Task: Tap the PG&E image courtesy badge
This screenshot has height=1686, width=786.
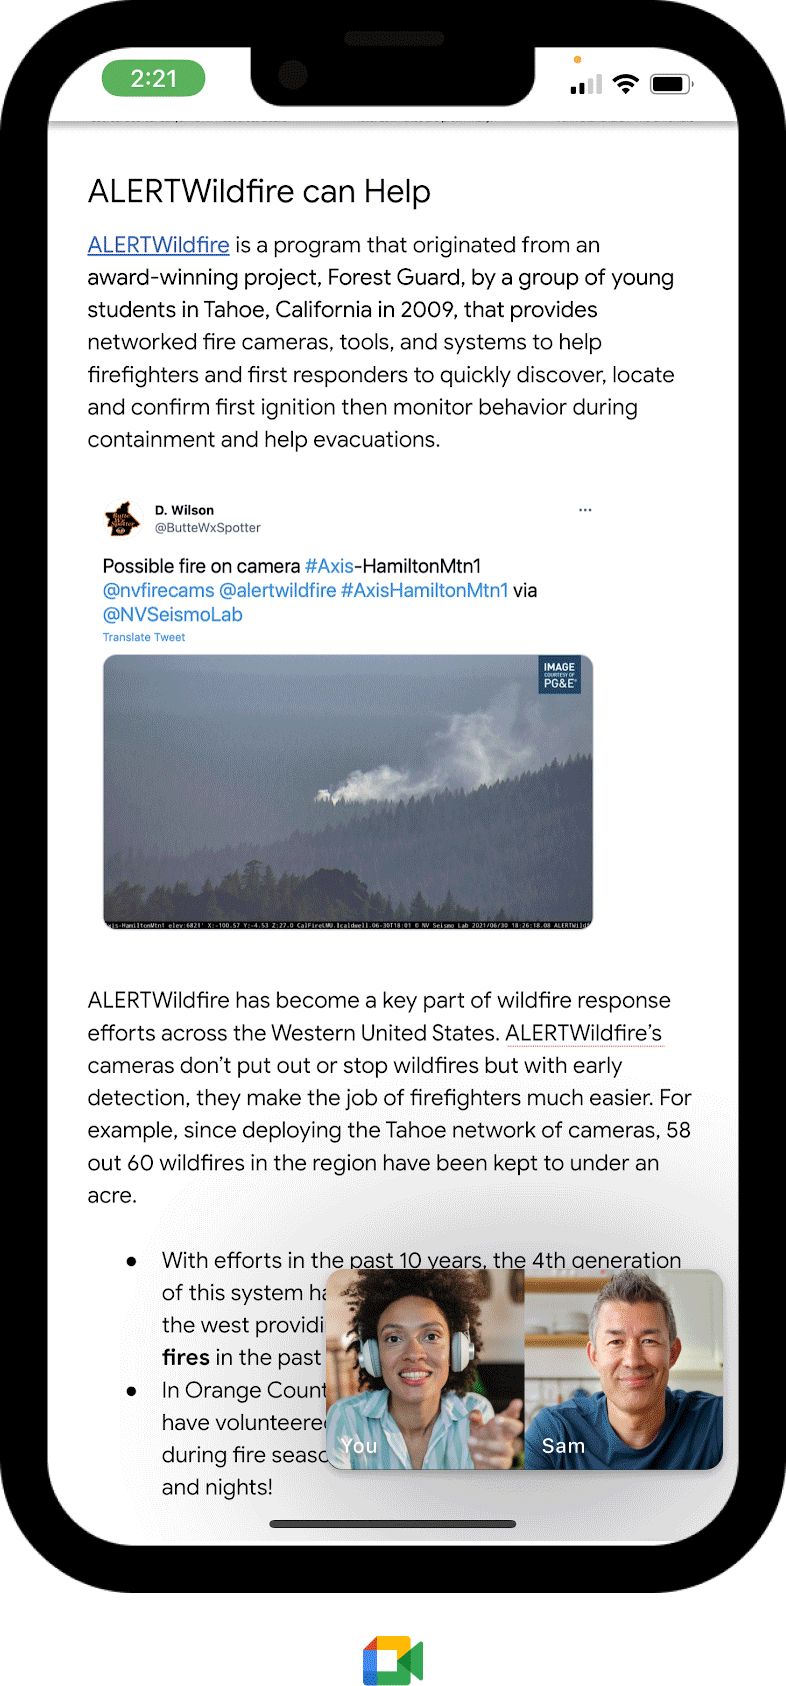Action: point(560,675)
